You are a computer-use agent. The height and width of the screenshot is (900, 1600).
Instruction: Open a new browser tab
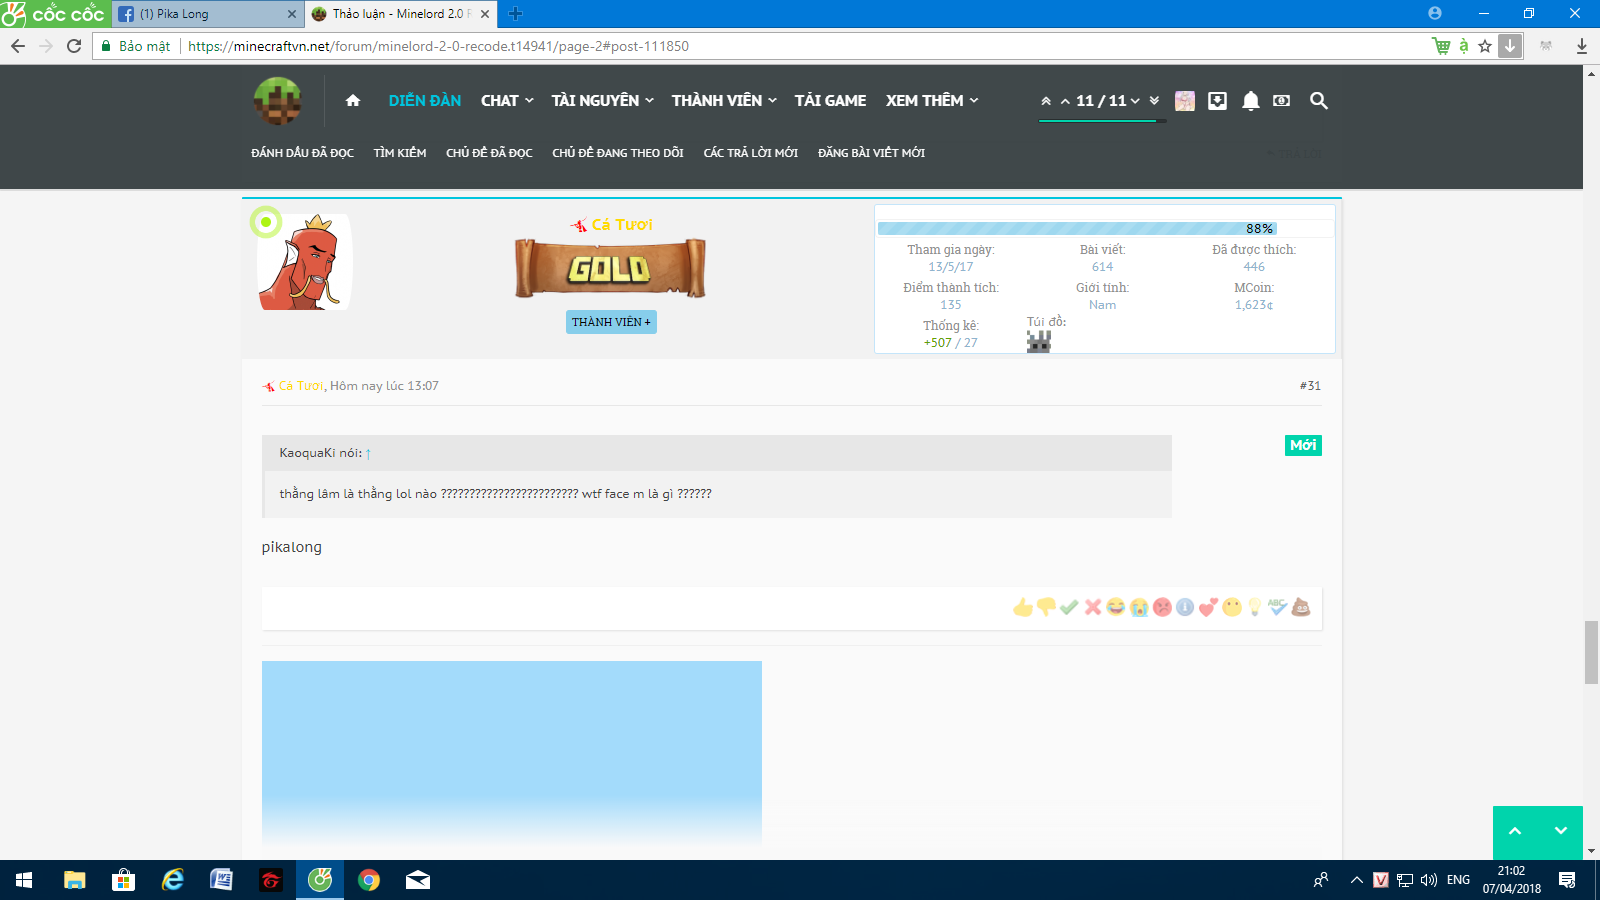[516, 14]
